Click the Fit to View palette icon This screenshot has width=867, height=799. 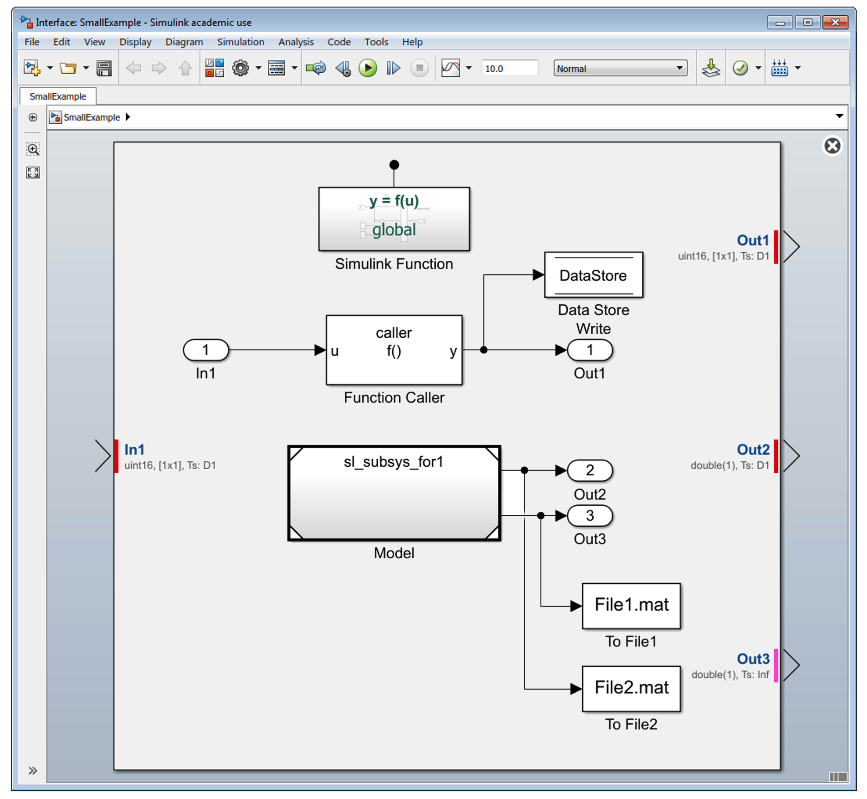(33, 173)
